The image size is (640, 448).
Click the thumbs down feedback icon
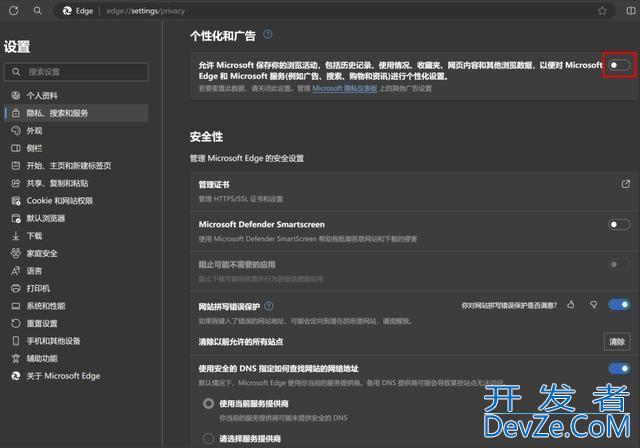(x=593, y=305)
